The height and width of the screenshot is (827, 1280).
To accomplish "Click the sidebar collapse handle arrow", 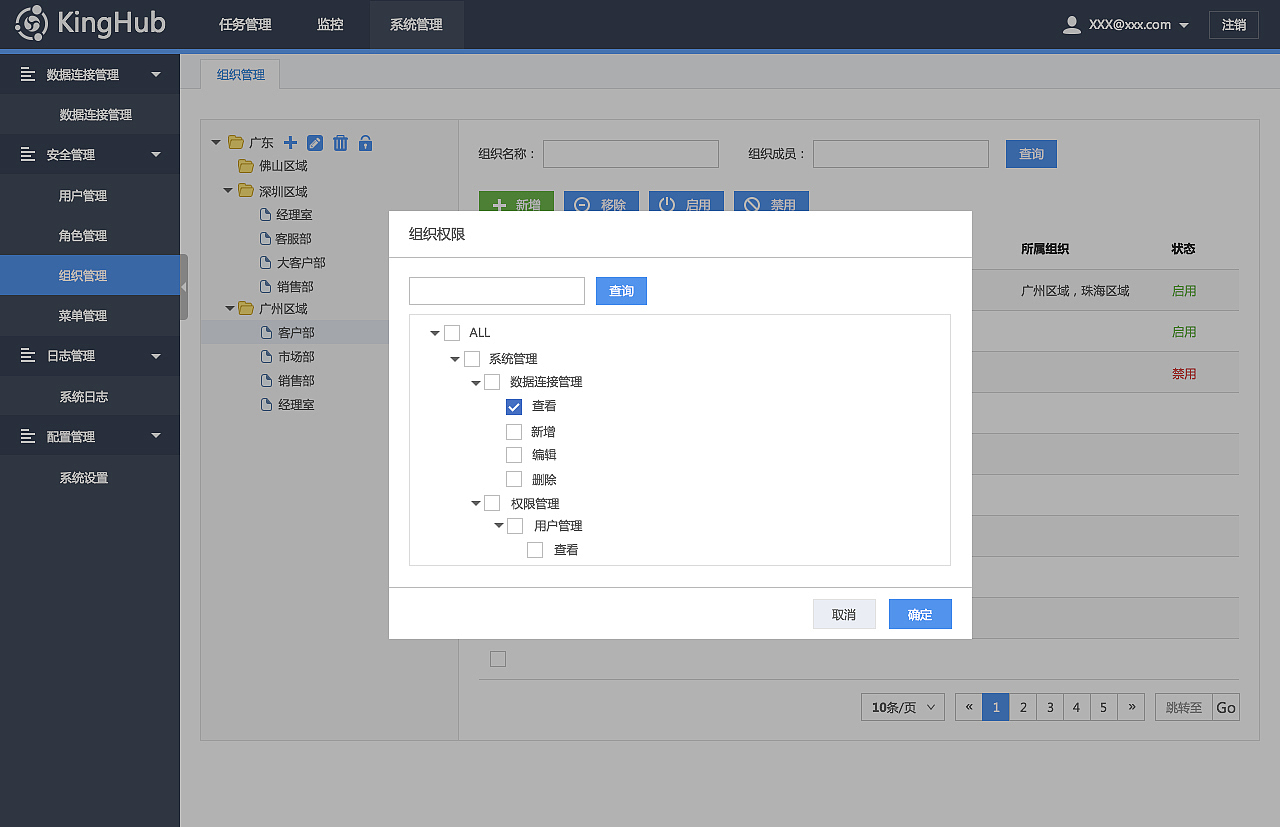I will tap(184, 287).
